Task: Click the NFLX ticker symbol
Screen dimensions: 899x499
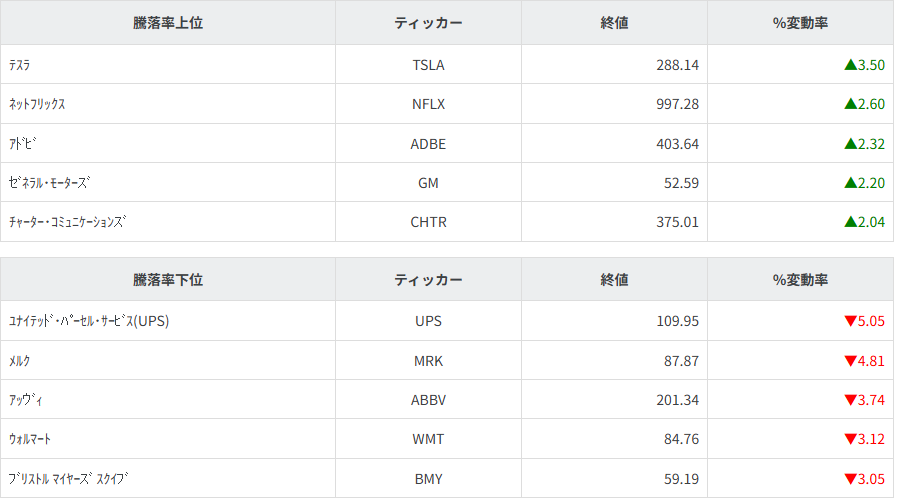Action: click(x=428, y=104)
